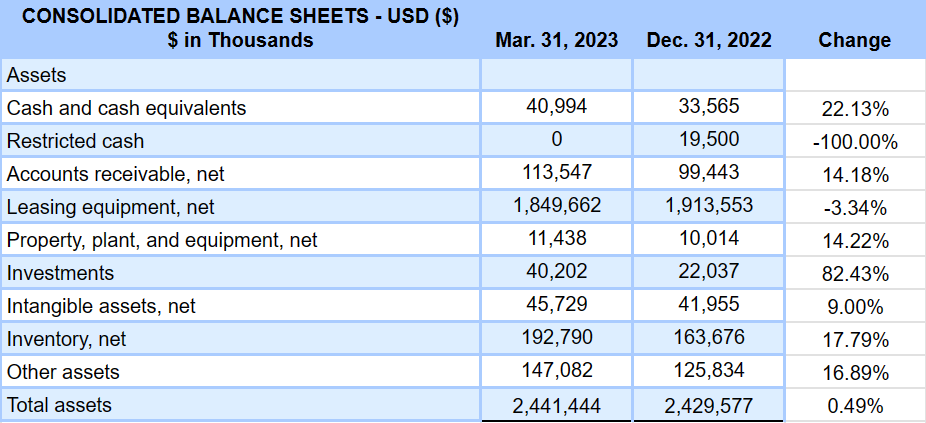The height and width of the screenshot is (423, 926).
Task: Select cell with value 41,955
Action: click(709, 306)
